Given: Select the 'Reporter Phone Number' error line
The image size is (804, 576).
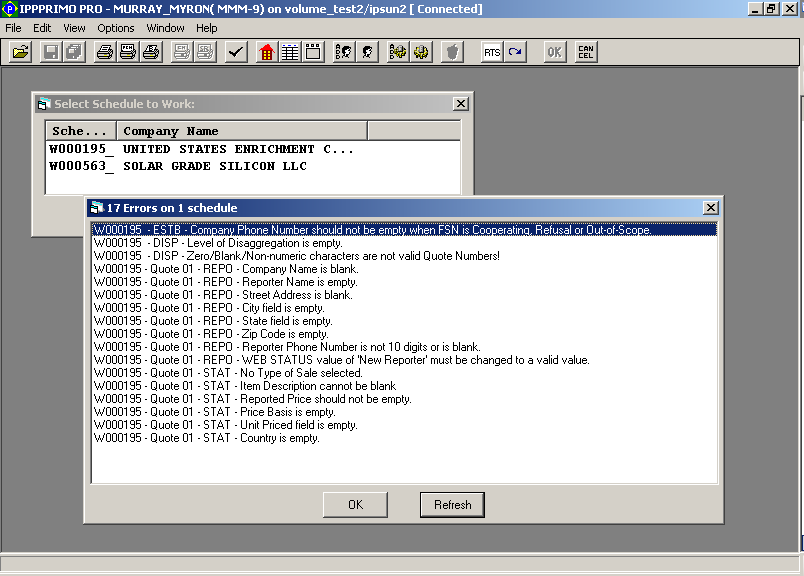Looking at the screenshot, I should click(404, 347).
